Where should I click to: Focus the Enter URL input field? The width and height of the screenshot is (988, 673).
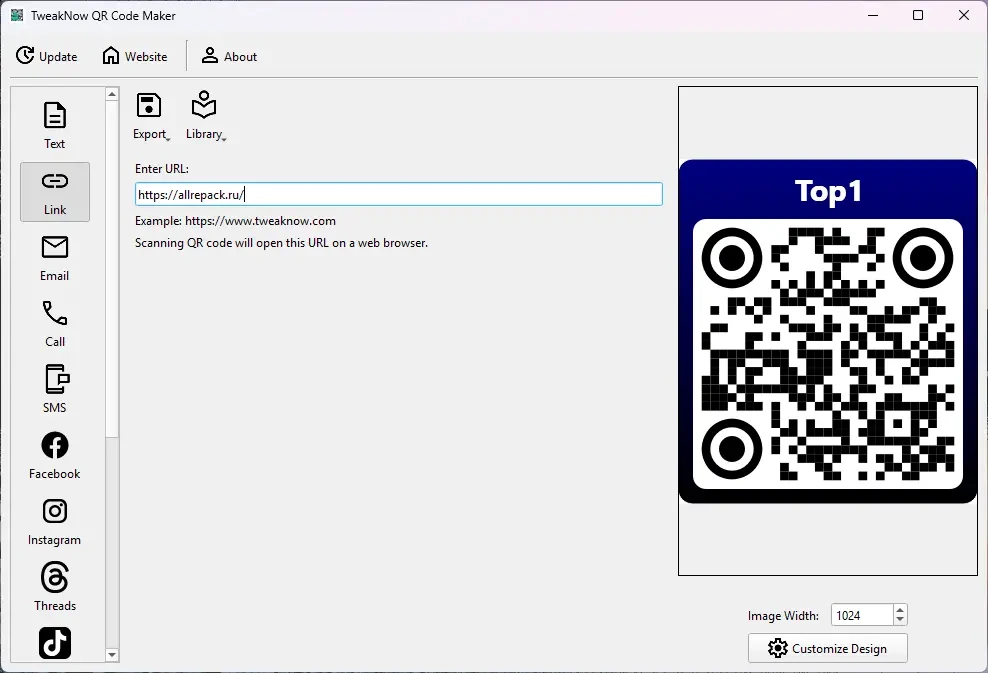click(x=398, y=194)
